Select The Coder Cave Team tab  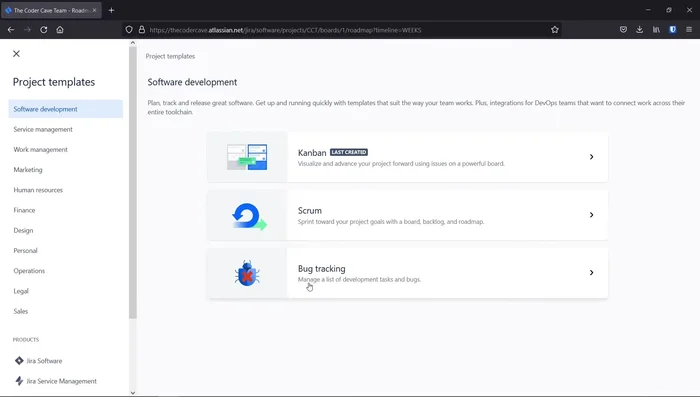pos(51,10)
